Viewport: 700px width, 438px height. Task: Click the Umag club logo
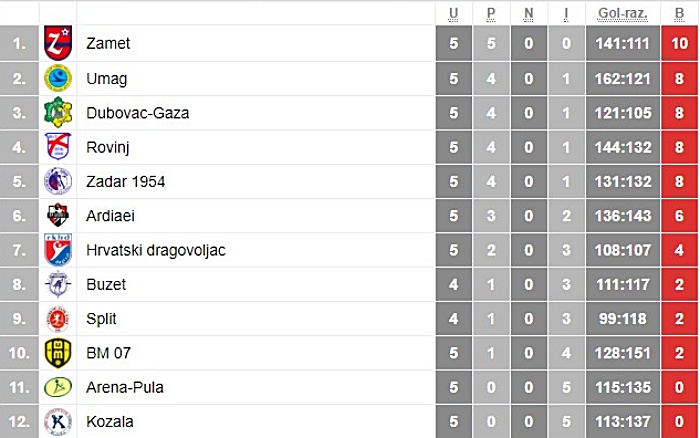(58, 78)
